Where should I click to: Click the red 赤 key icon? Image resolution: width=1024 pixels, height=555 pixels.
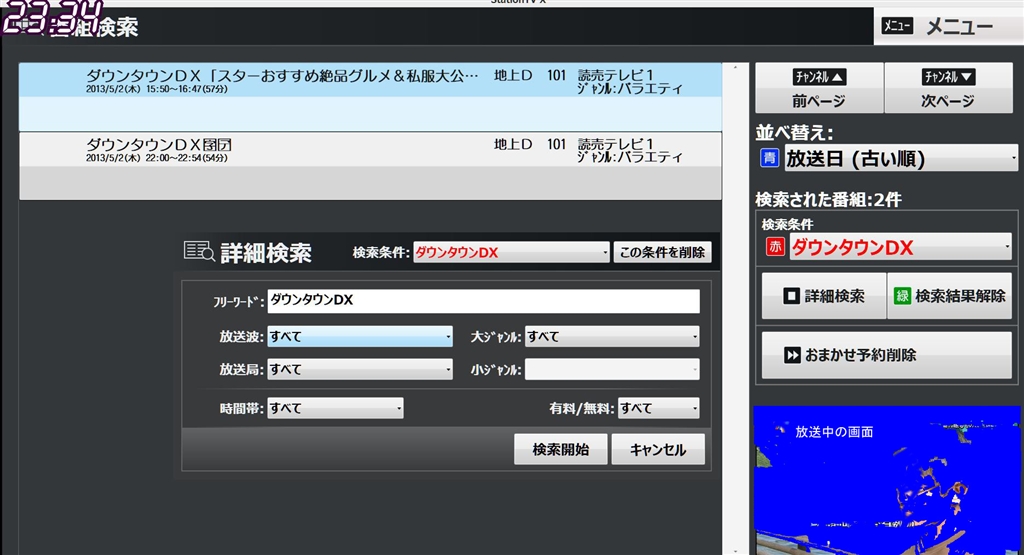tap(775, 247)
